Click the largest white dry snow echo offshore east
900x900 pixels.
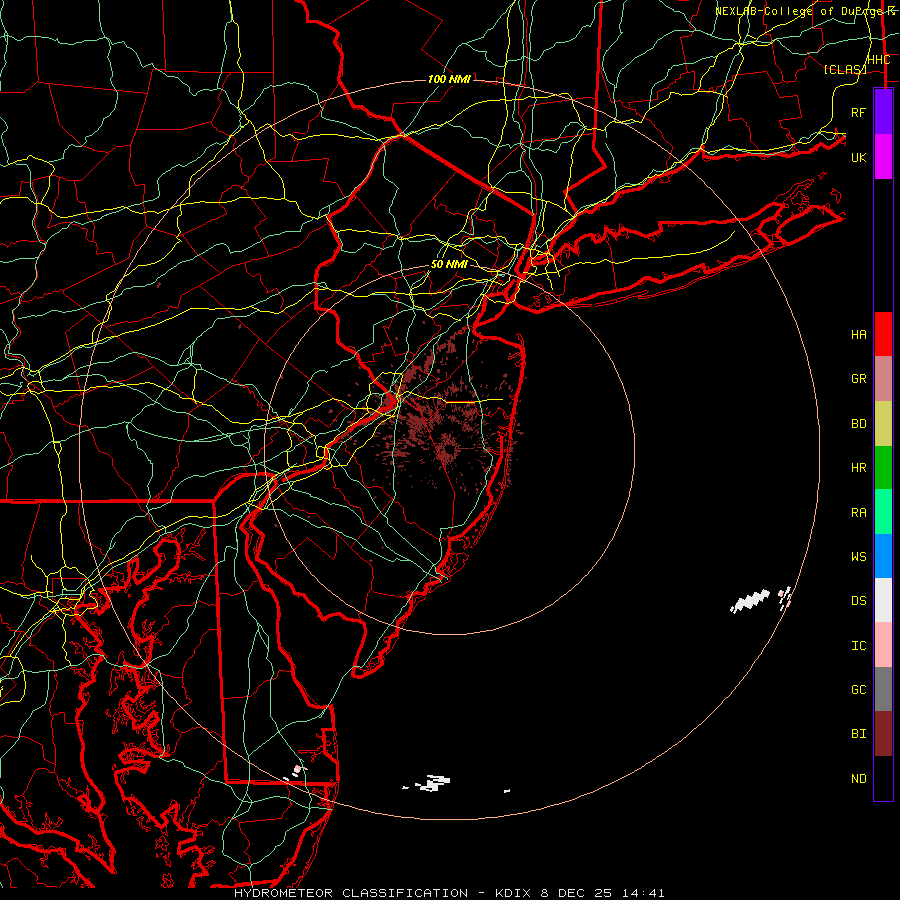[x=750, y=601]
